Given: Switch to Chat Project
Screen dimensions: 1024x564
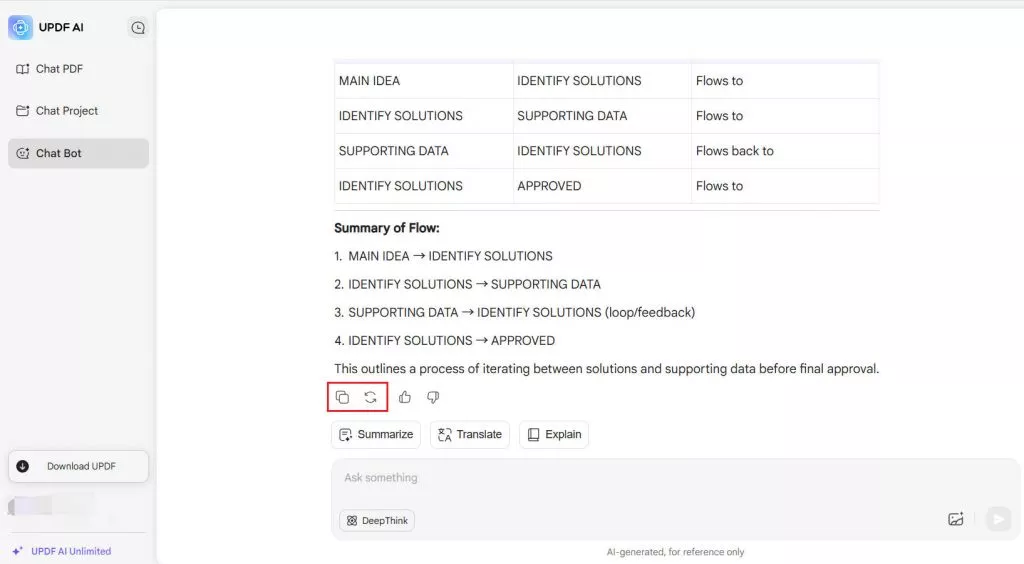Looking at the screenshot, I should tap(66, 111).
